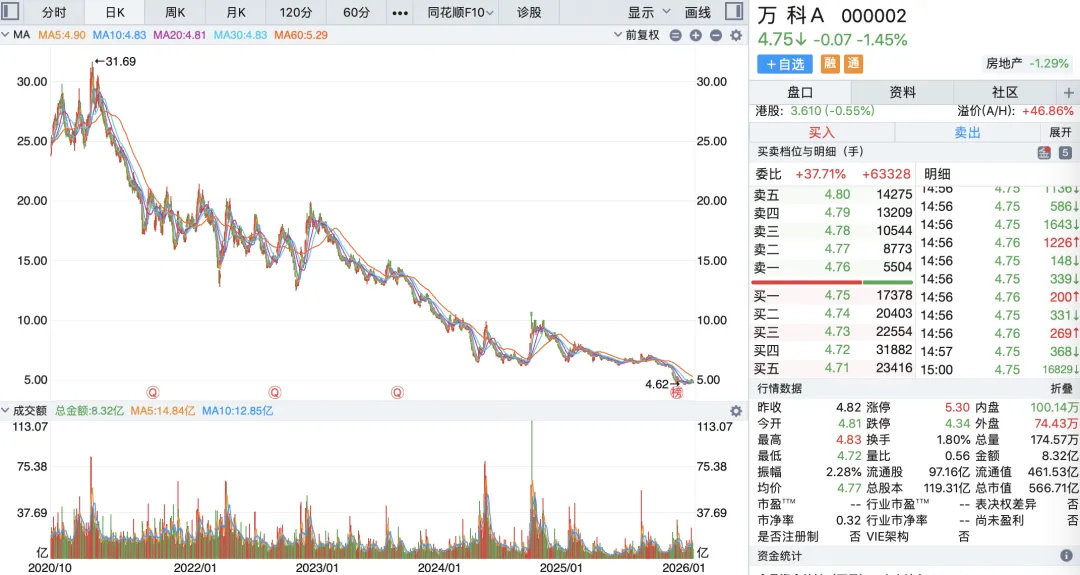Open the 资料 tab
1080x575 pixels.
click(x=902, y=92)
